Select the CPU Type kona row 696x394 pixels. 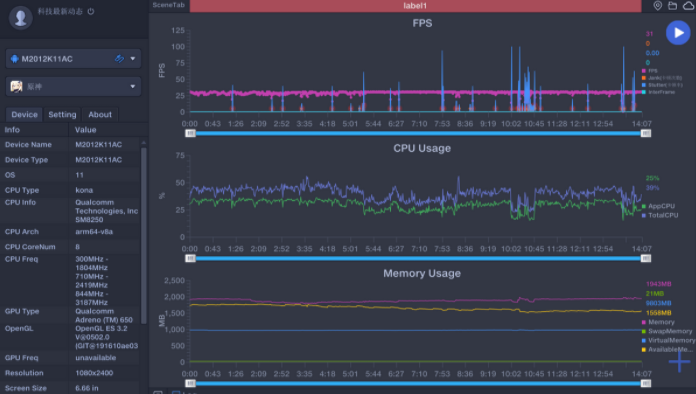coord(70,190)
